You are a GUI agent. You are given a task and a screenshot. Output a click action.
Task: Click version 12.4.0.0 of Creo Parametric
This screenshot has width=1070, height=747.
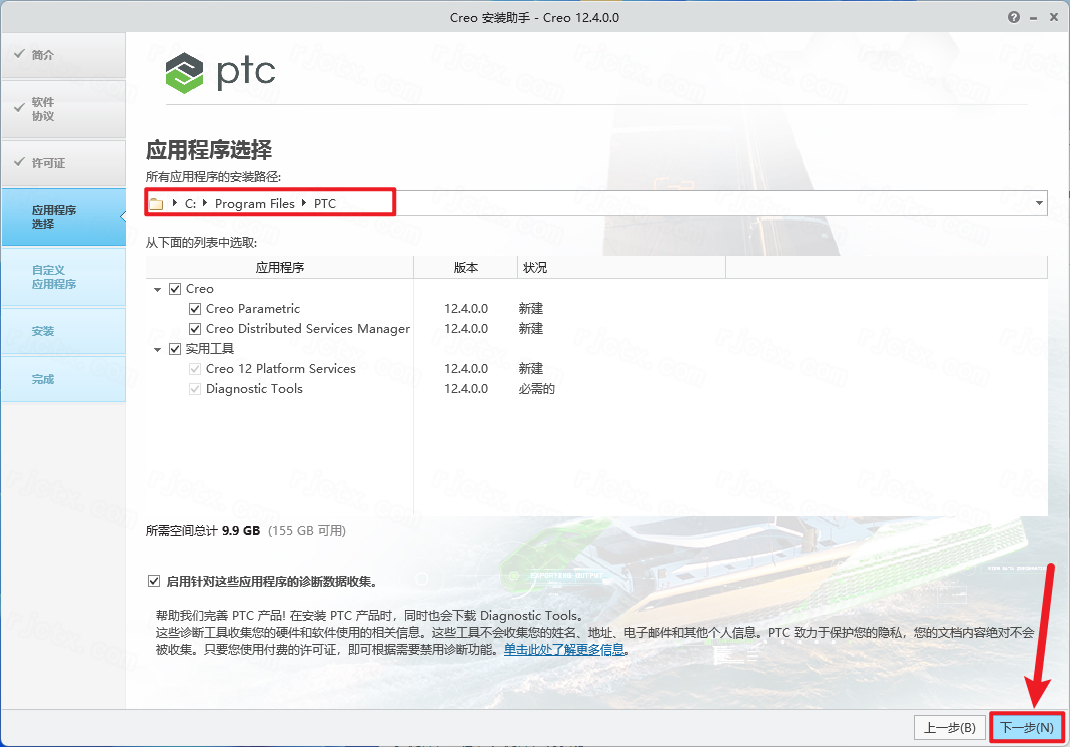pyautogui.click(x=466, y=309)
